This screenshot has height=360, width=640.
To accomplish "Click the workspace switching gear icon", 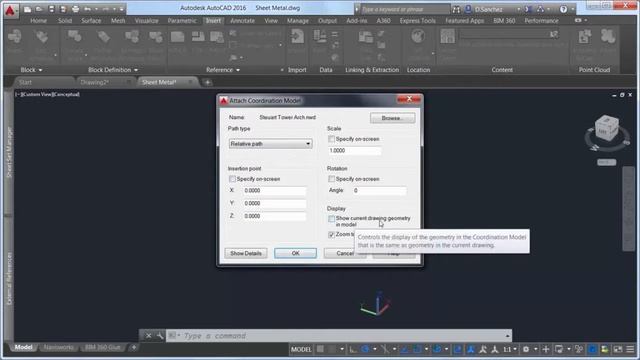I will tap(526, 349).
